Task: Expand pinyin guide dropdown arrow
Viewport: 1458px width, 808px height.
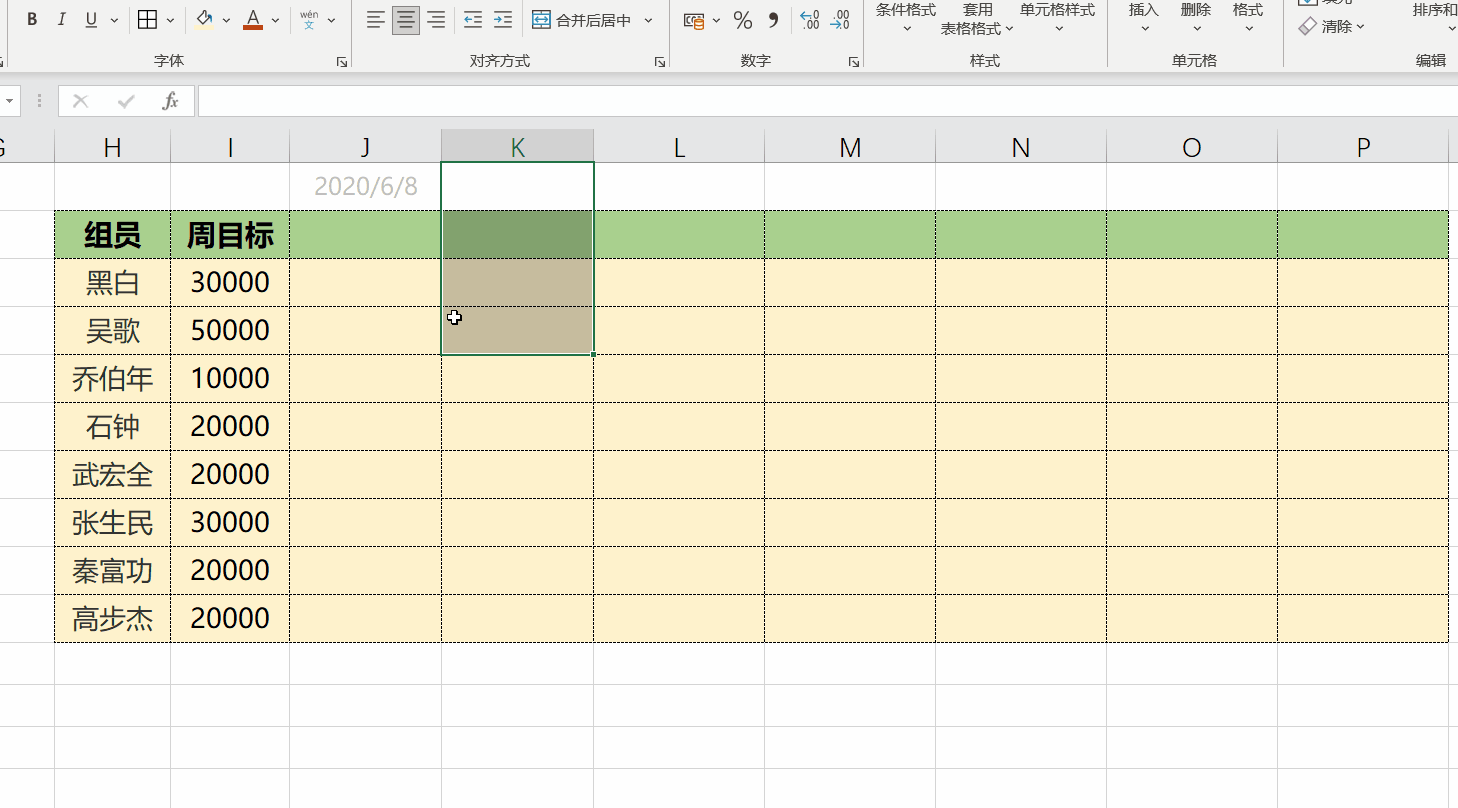Action: pyautogui.click(x=331, y=20)
